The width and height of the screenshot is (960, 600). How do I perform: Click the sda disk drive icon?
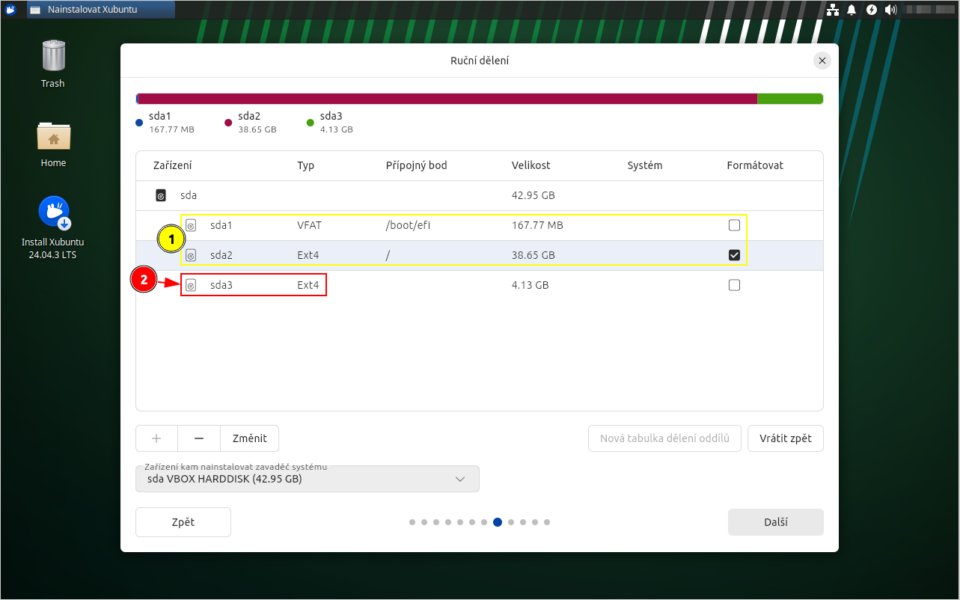pyautogui.click(x=160, y=196)
